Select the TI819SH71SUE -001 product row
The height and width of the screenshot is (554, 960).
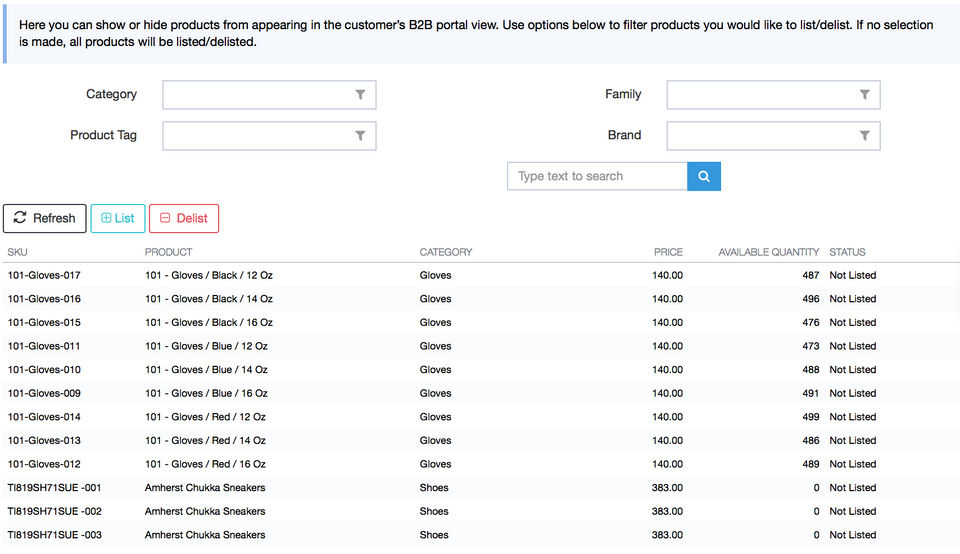[x=54, y=488]
